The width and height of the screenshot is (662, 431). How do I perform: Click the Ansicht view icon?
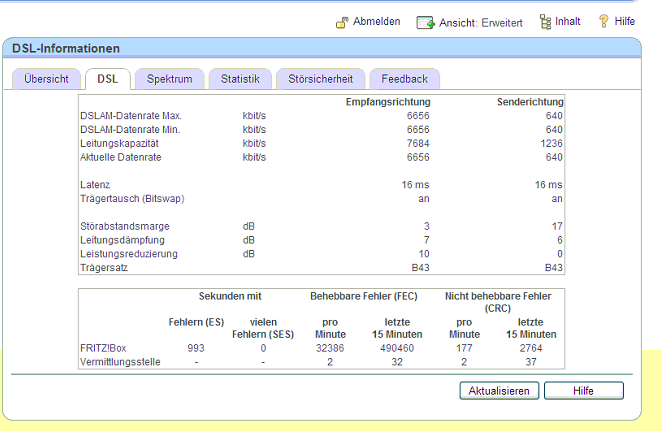pyautogui.click(x=426, y=22)
